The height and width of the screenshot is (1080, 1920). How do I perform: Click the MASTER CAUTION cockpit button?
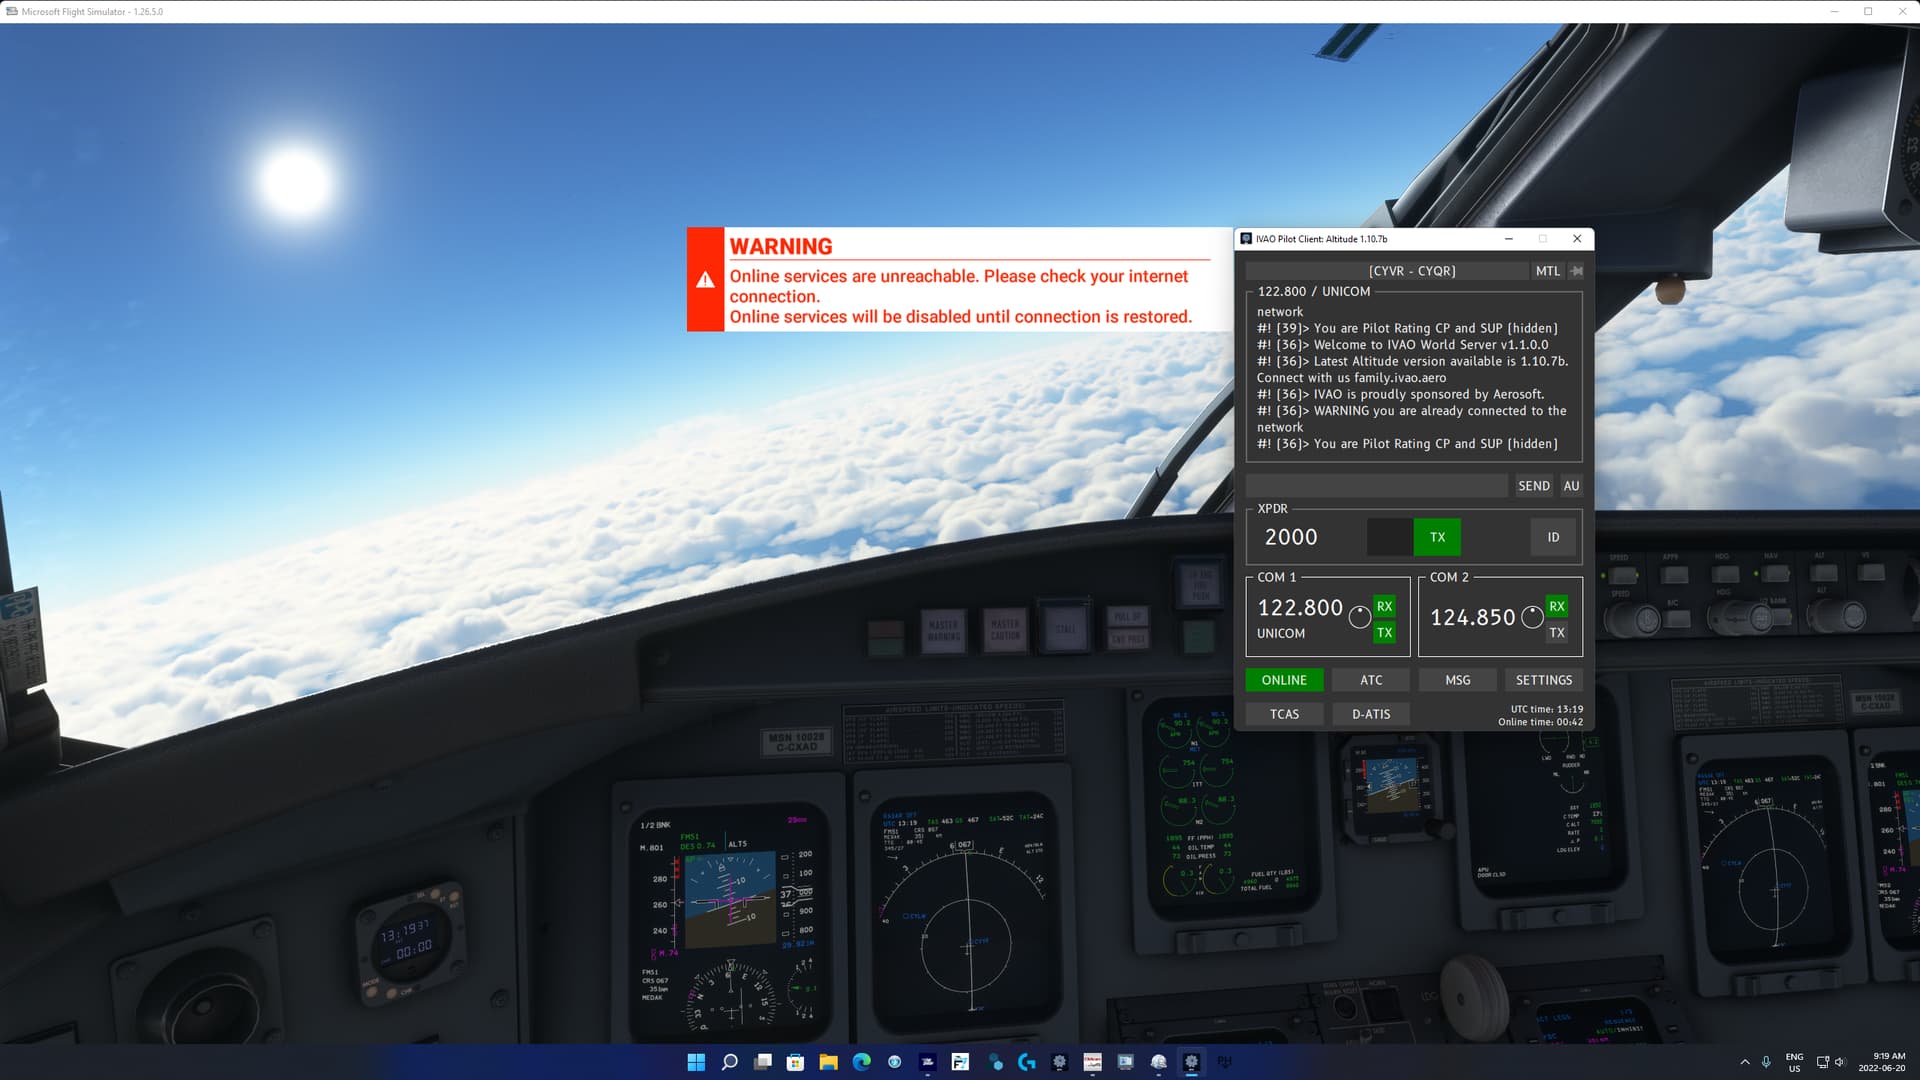1005,630
